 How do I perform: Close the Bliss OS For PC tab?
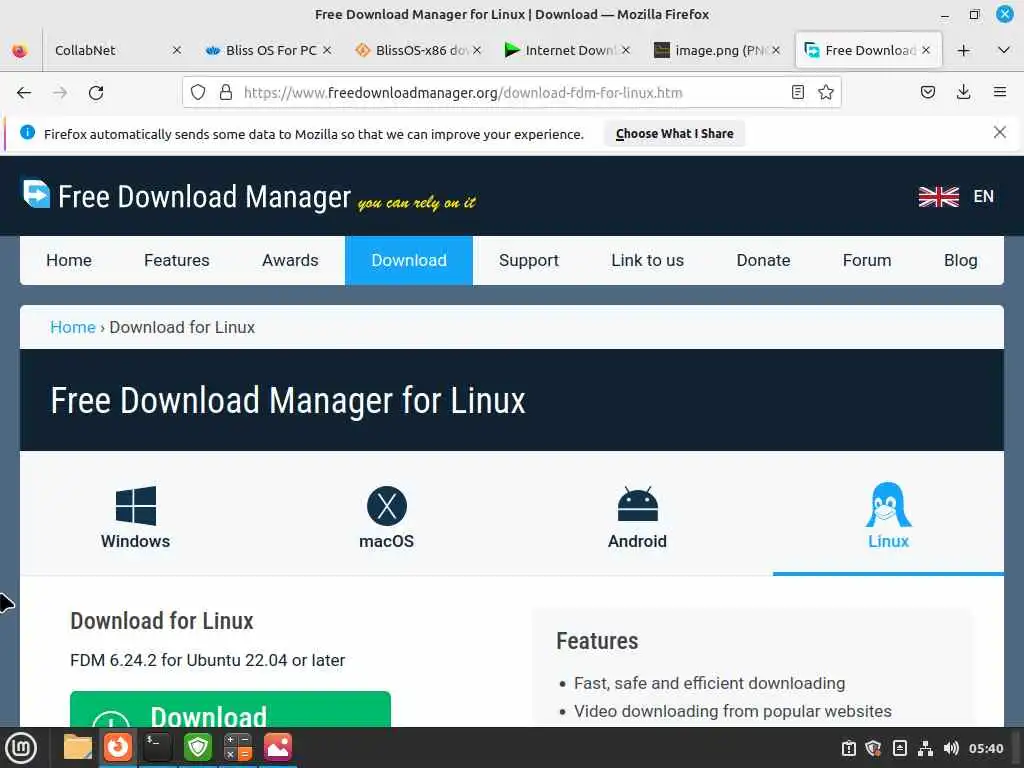pos(327,50)
